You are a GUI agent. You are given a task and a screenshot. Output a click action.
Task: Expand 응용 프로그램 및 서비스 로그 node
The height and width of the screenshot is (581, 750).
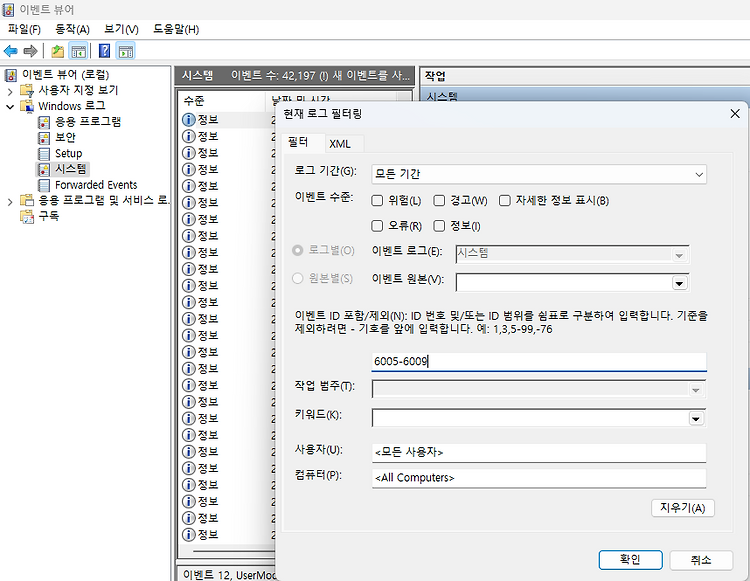pyautogui.click(x=10, y=201)
